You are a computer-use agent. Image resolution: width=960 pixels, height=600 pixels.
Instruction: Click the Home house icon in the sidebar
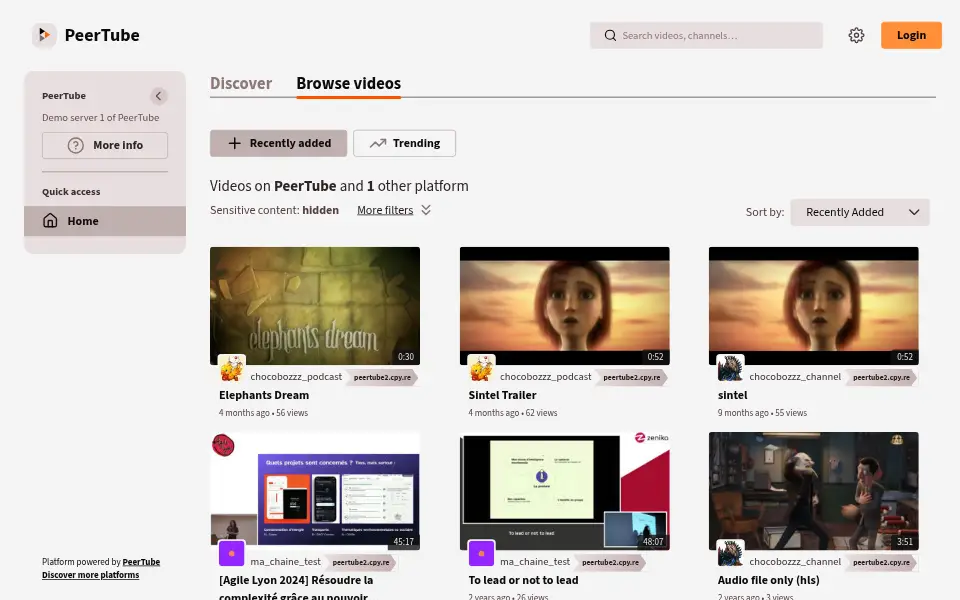(x=50, y=221)
